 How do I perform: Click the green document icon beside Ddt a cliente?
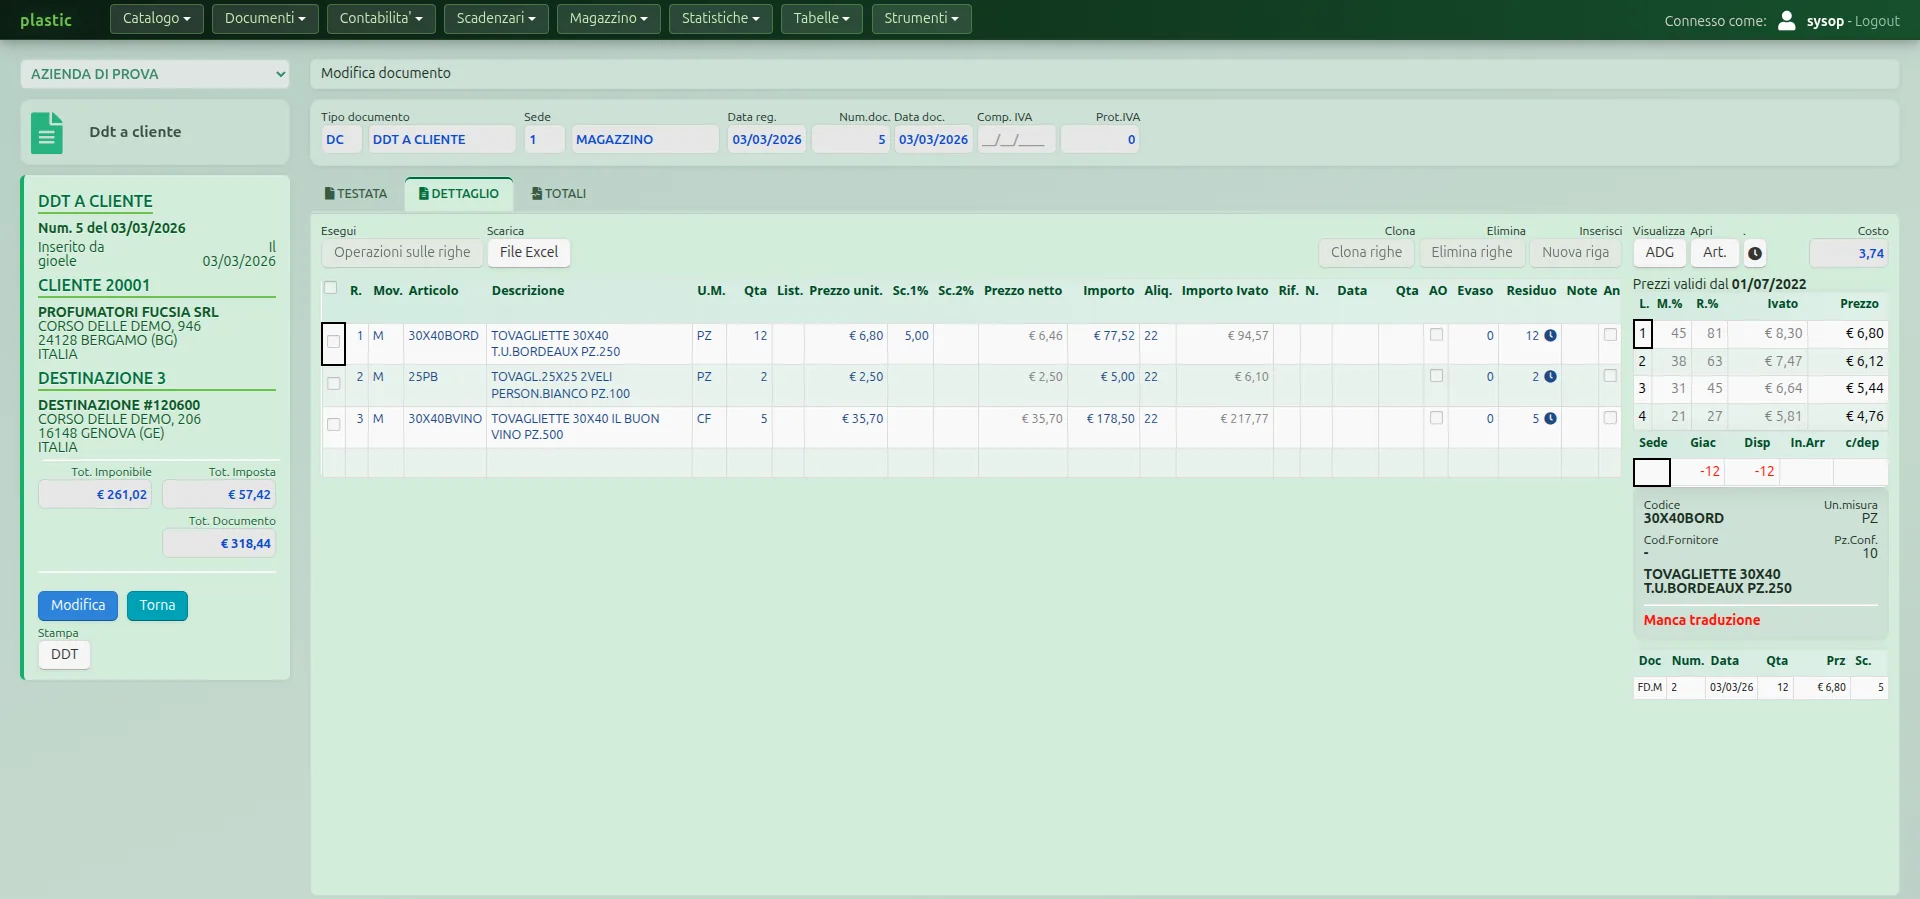pyautogui.click(x=47, y=133)
